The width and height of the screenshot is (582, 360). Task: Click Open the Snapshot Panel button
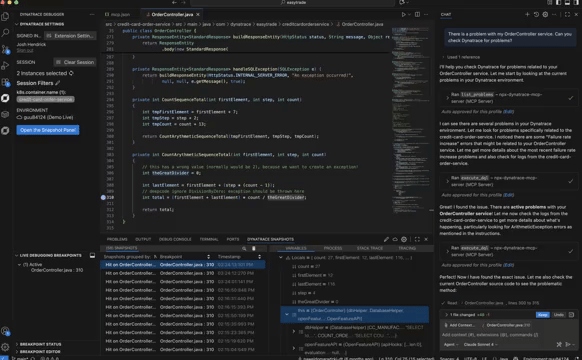[48, 130]
